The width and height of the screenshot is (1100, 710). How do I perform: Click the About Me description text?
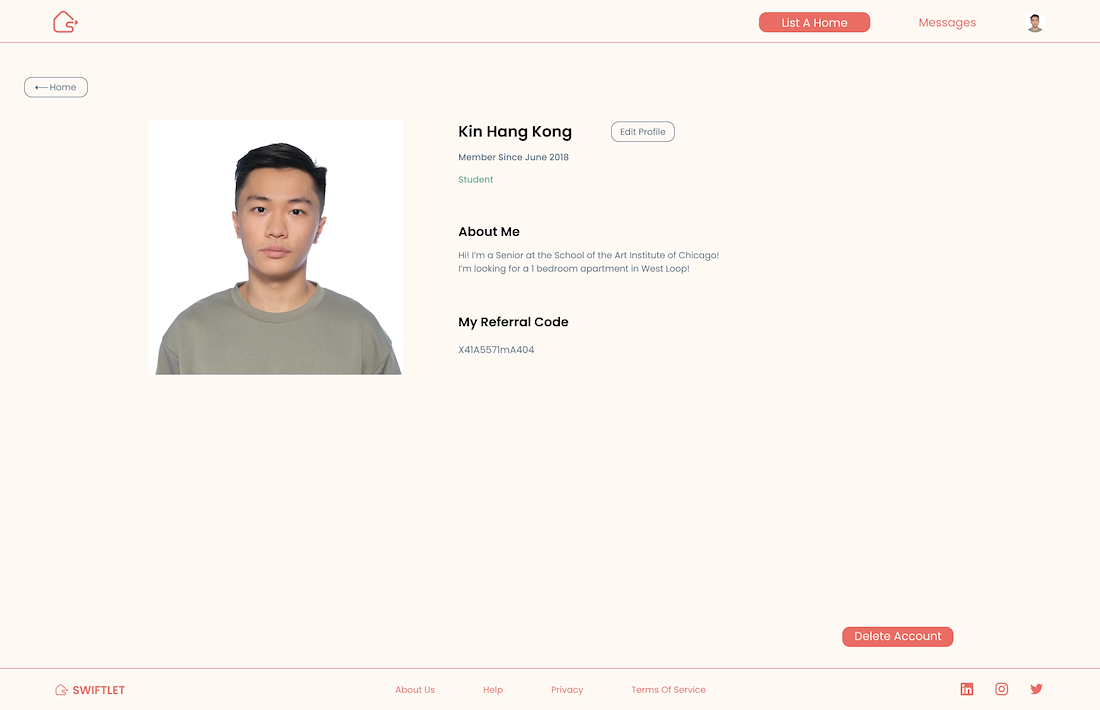click(589, 262)
